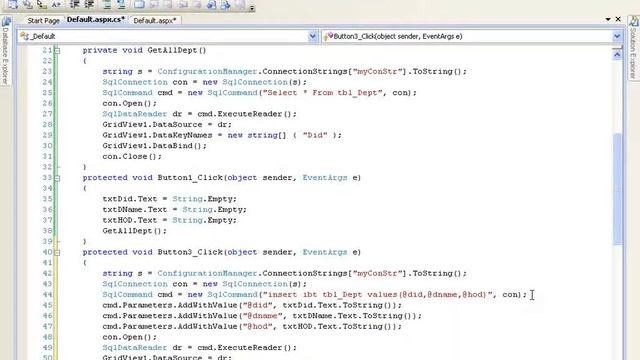Click 'Button1_Click' method name on line 33
The height and width of the screenshot is (360, 640).
tap(190, 178)
